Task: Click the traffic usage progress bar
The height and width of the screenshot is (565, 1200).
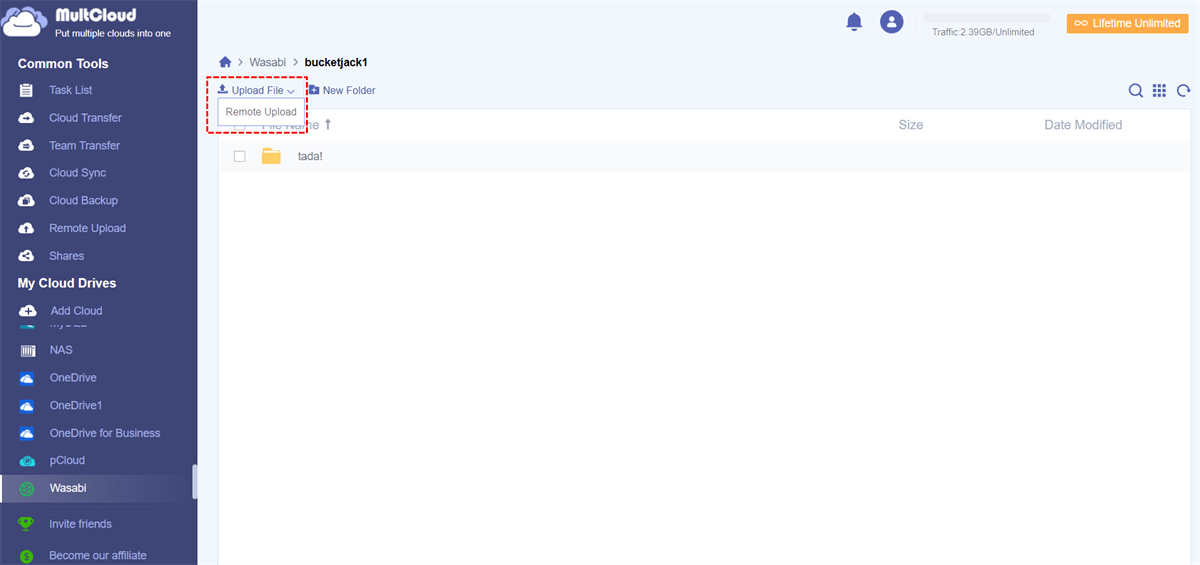Action: click(x=986, y=18)
